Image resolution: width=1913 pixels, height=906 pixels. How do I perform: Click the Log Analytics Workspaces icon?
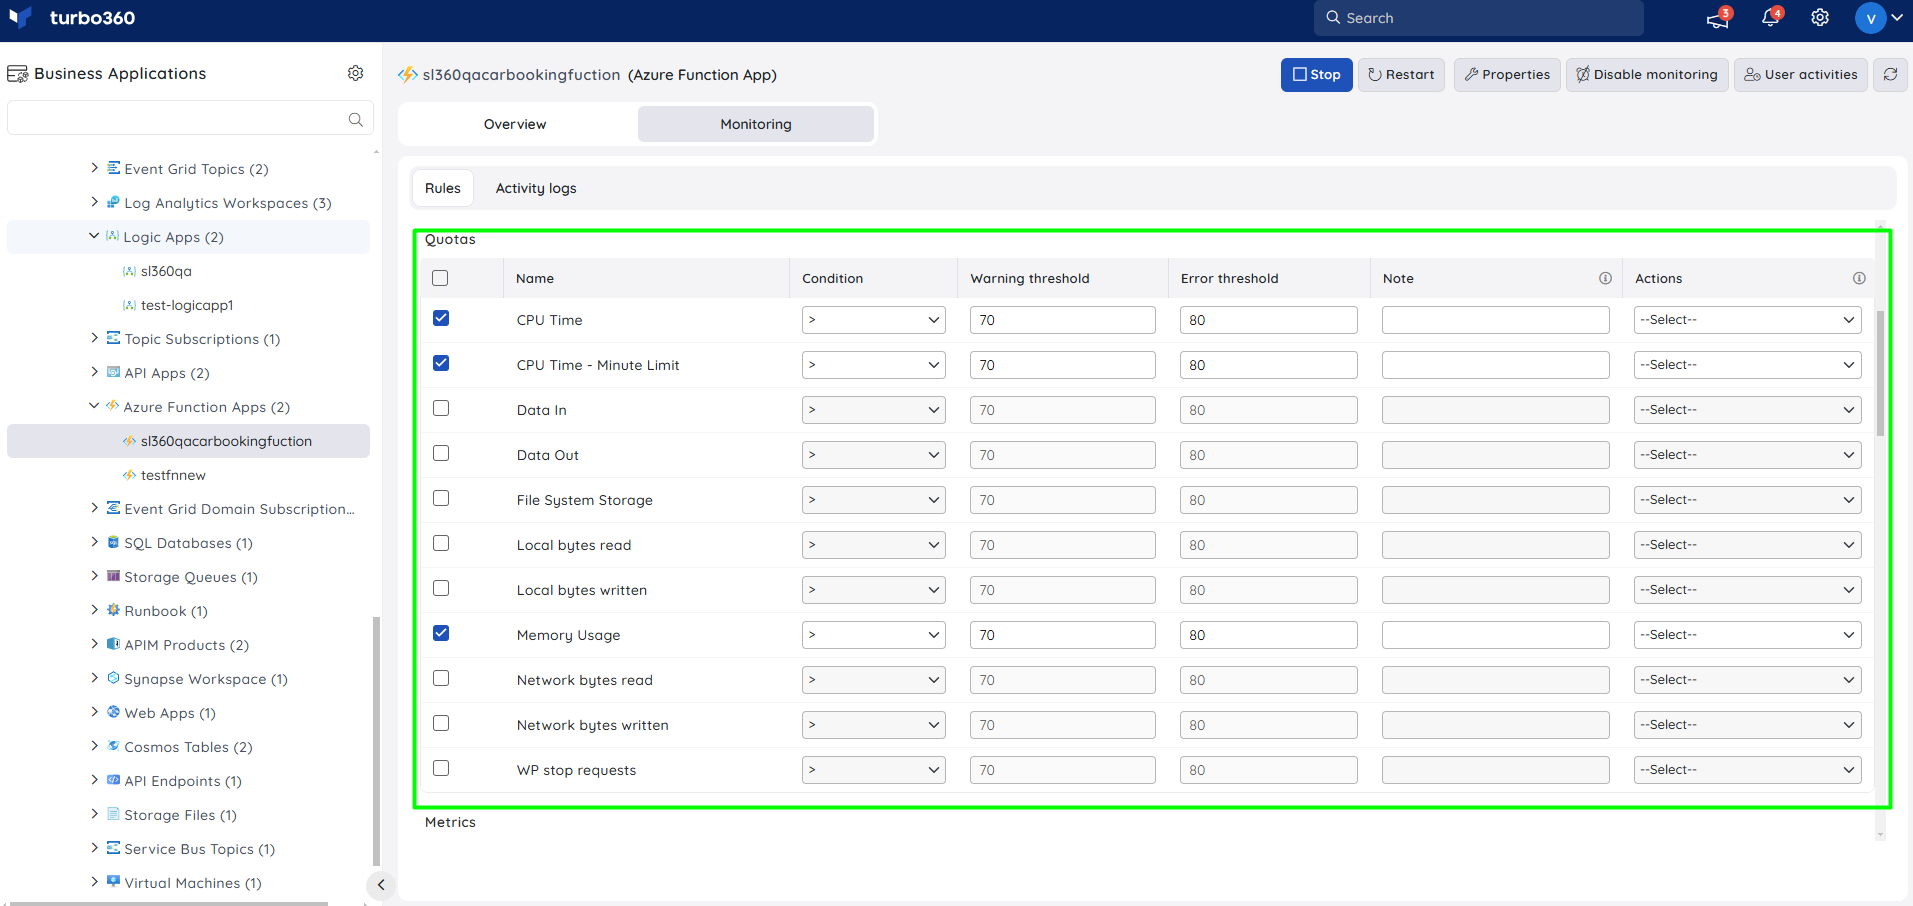pyautogui.click(x=114, y=202)
